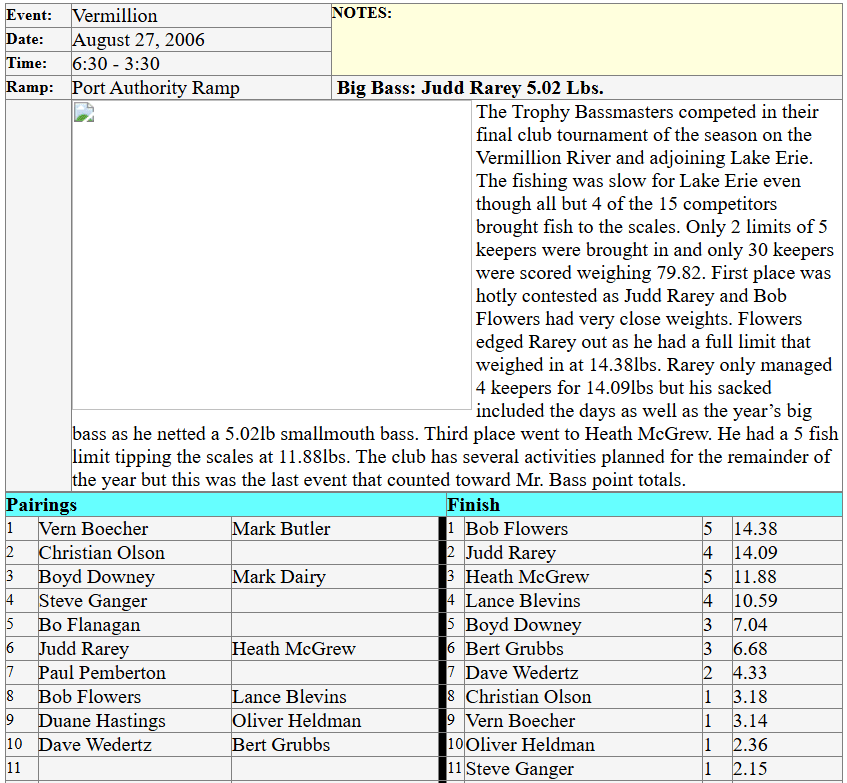Click the 6:30 - 3:30 time cell
Image resolution: width=847 pixels, height=783 pixels.
pos(116,64)
